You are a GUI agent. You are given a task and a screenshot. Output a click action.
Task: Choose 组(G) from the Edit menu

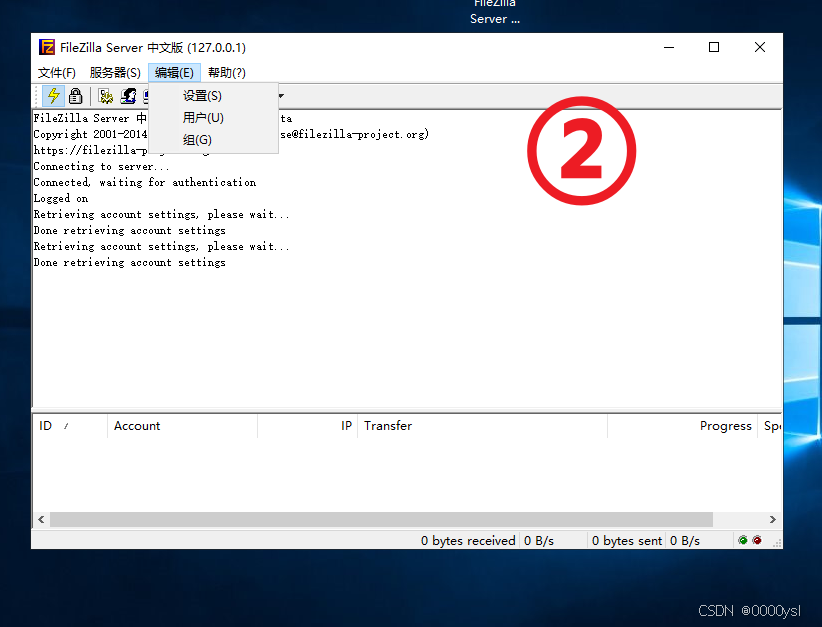213,140
